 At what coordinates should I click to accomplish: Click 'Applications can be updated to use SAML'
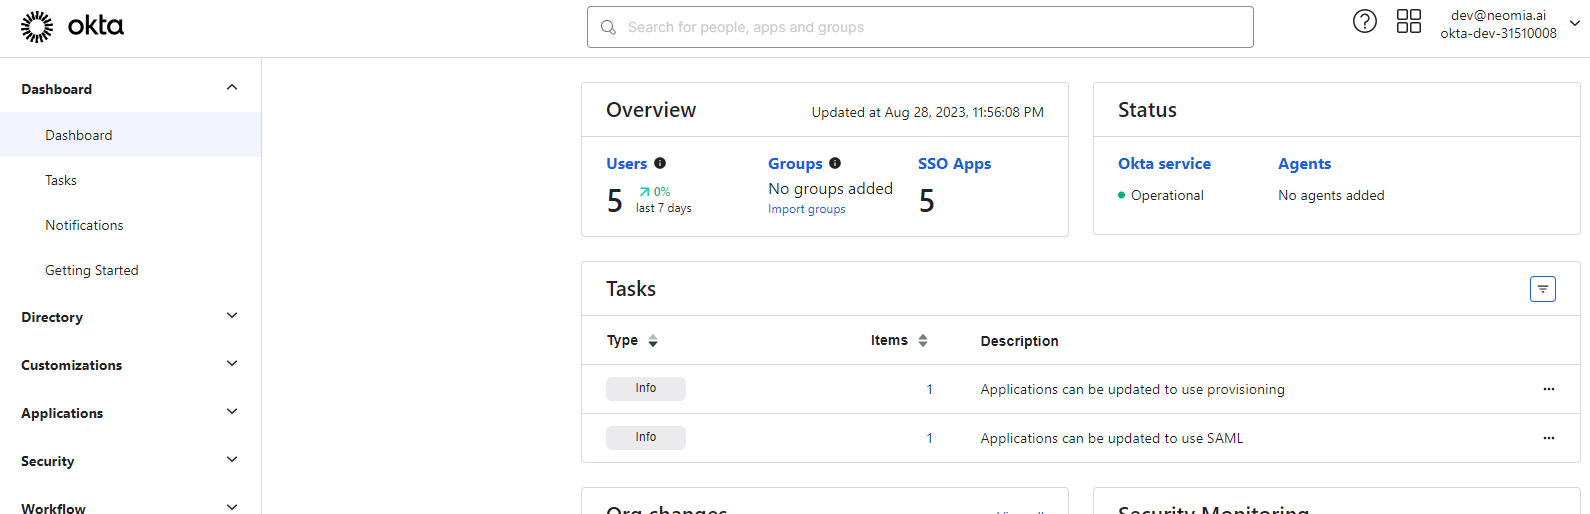[1112, 438]
